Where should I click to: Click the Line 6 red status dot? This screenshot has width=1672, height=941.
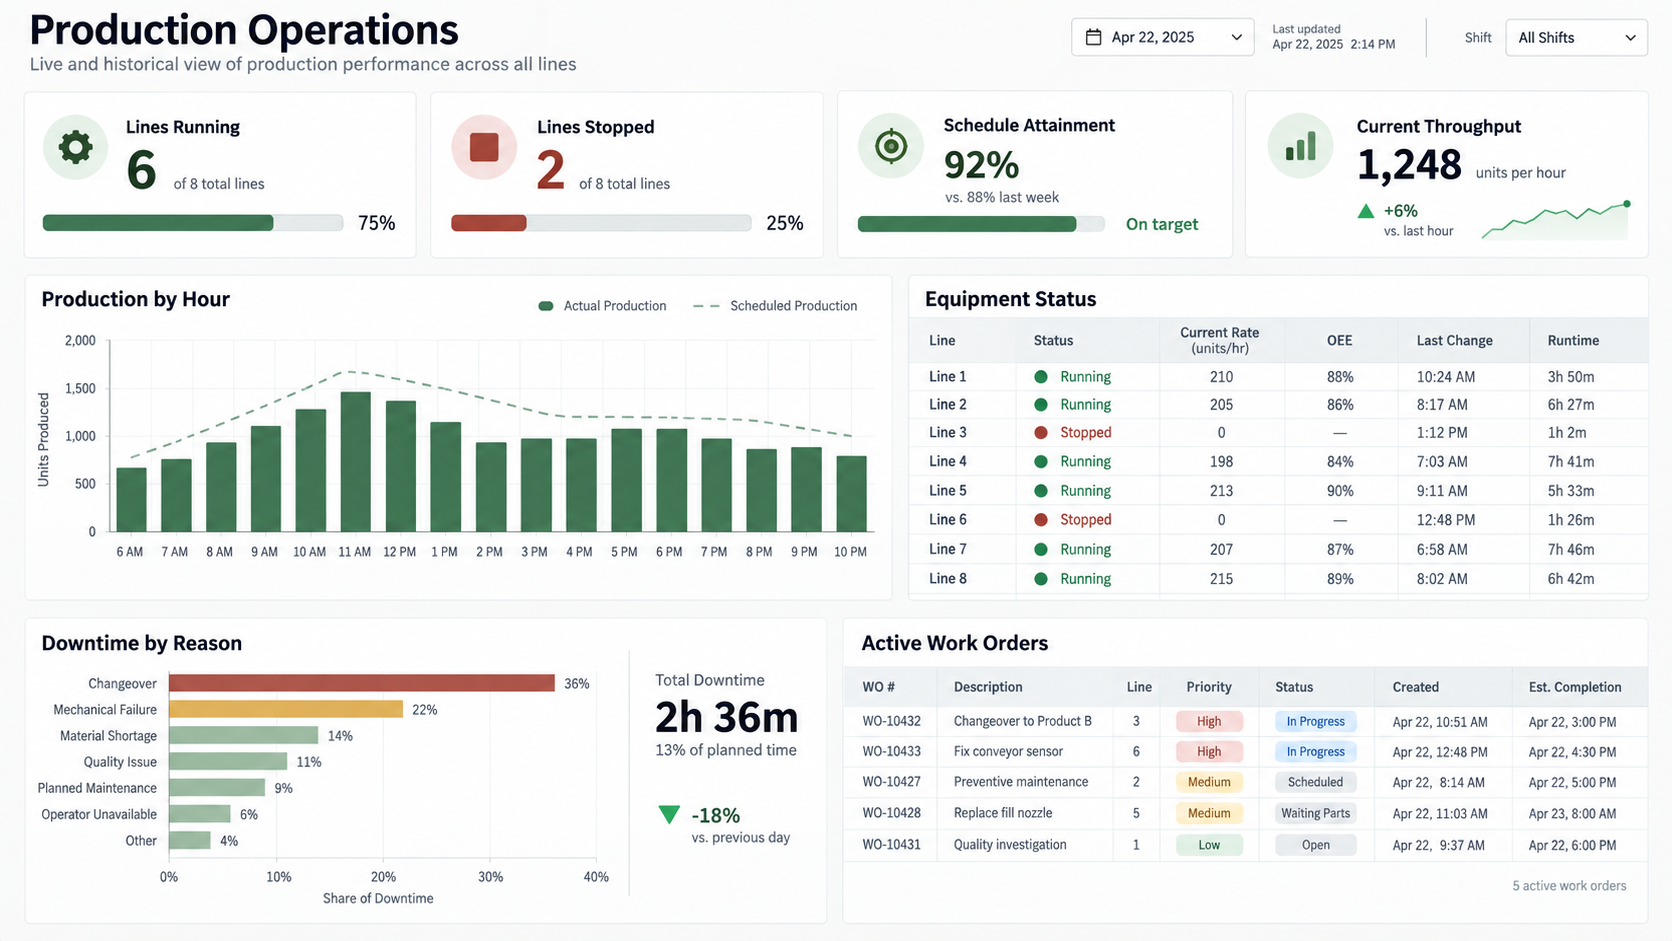[x=1041, y=520]
